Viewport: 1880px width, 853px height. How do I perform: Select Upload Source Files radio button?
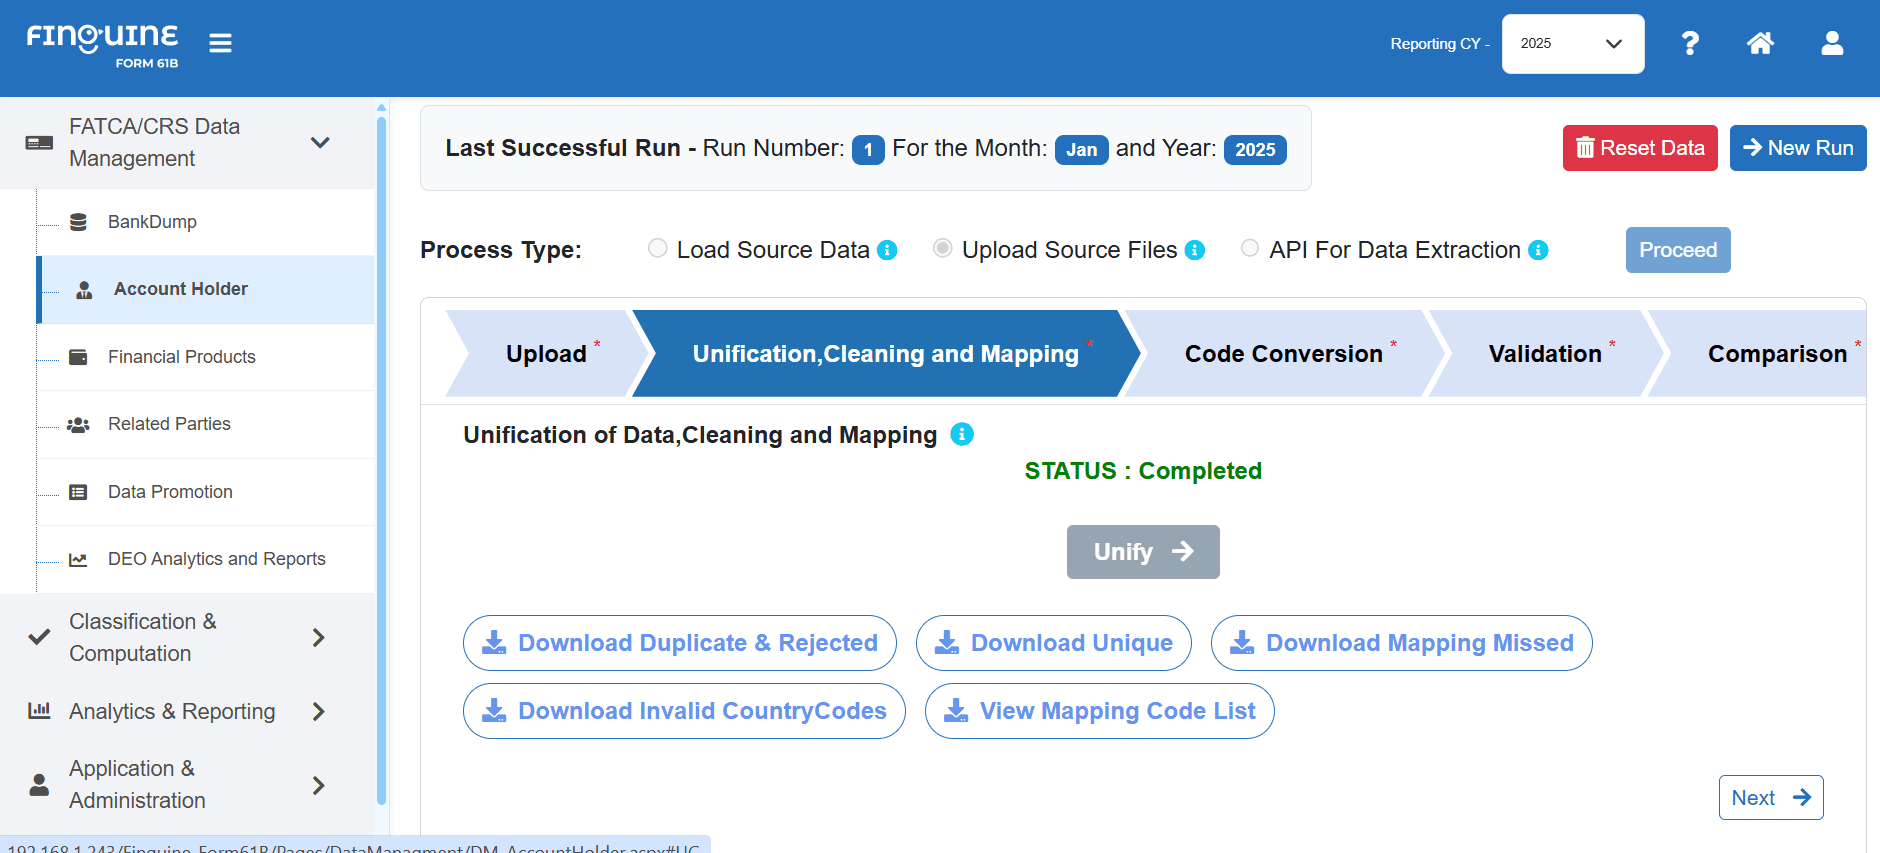click(942, 248)
